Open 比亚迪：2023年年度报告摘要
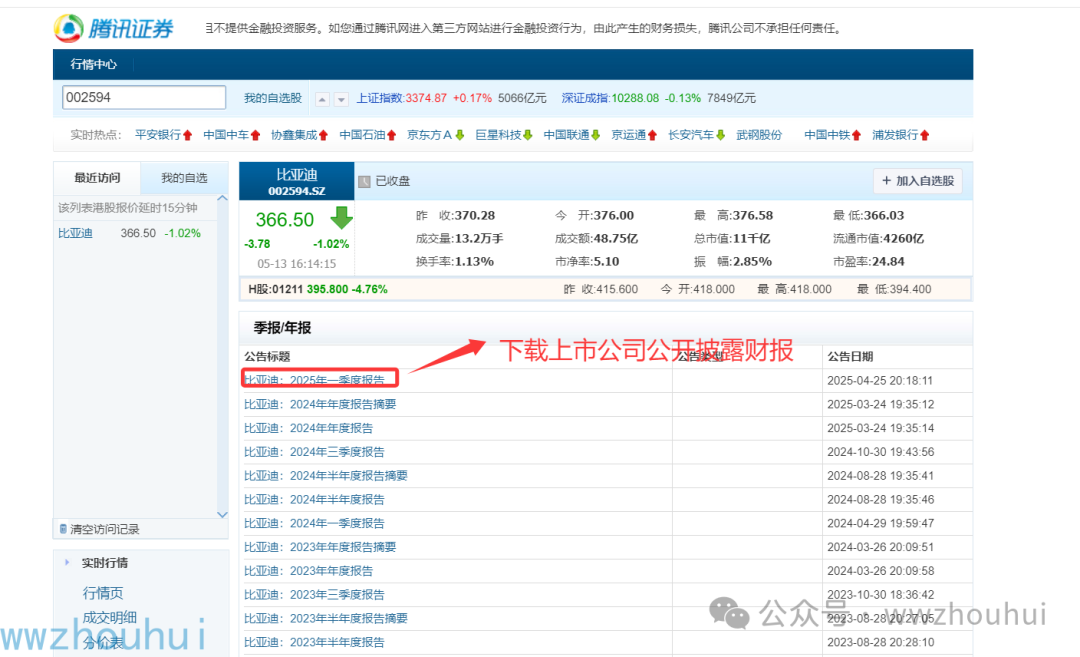Viewport: 1080px width, 657px height. point(320,547)
